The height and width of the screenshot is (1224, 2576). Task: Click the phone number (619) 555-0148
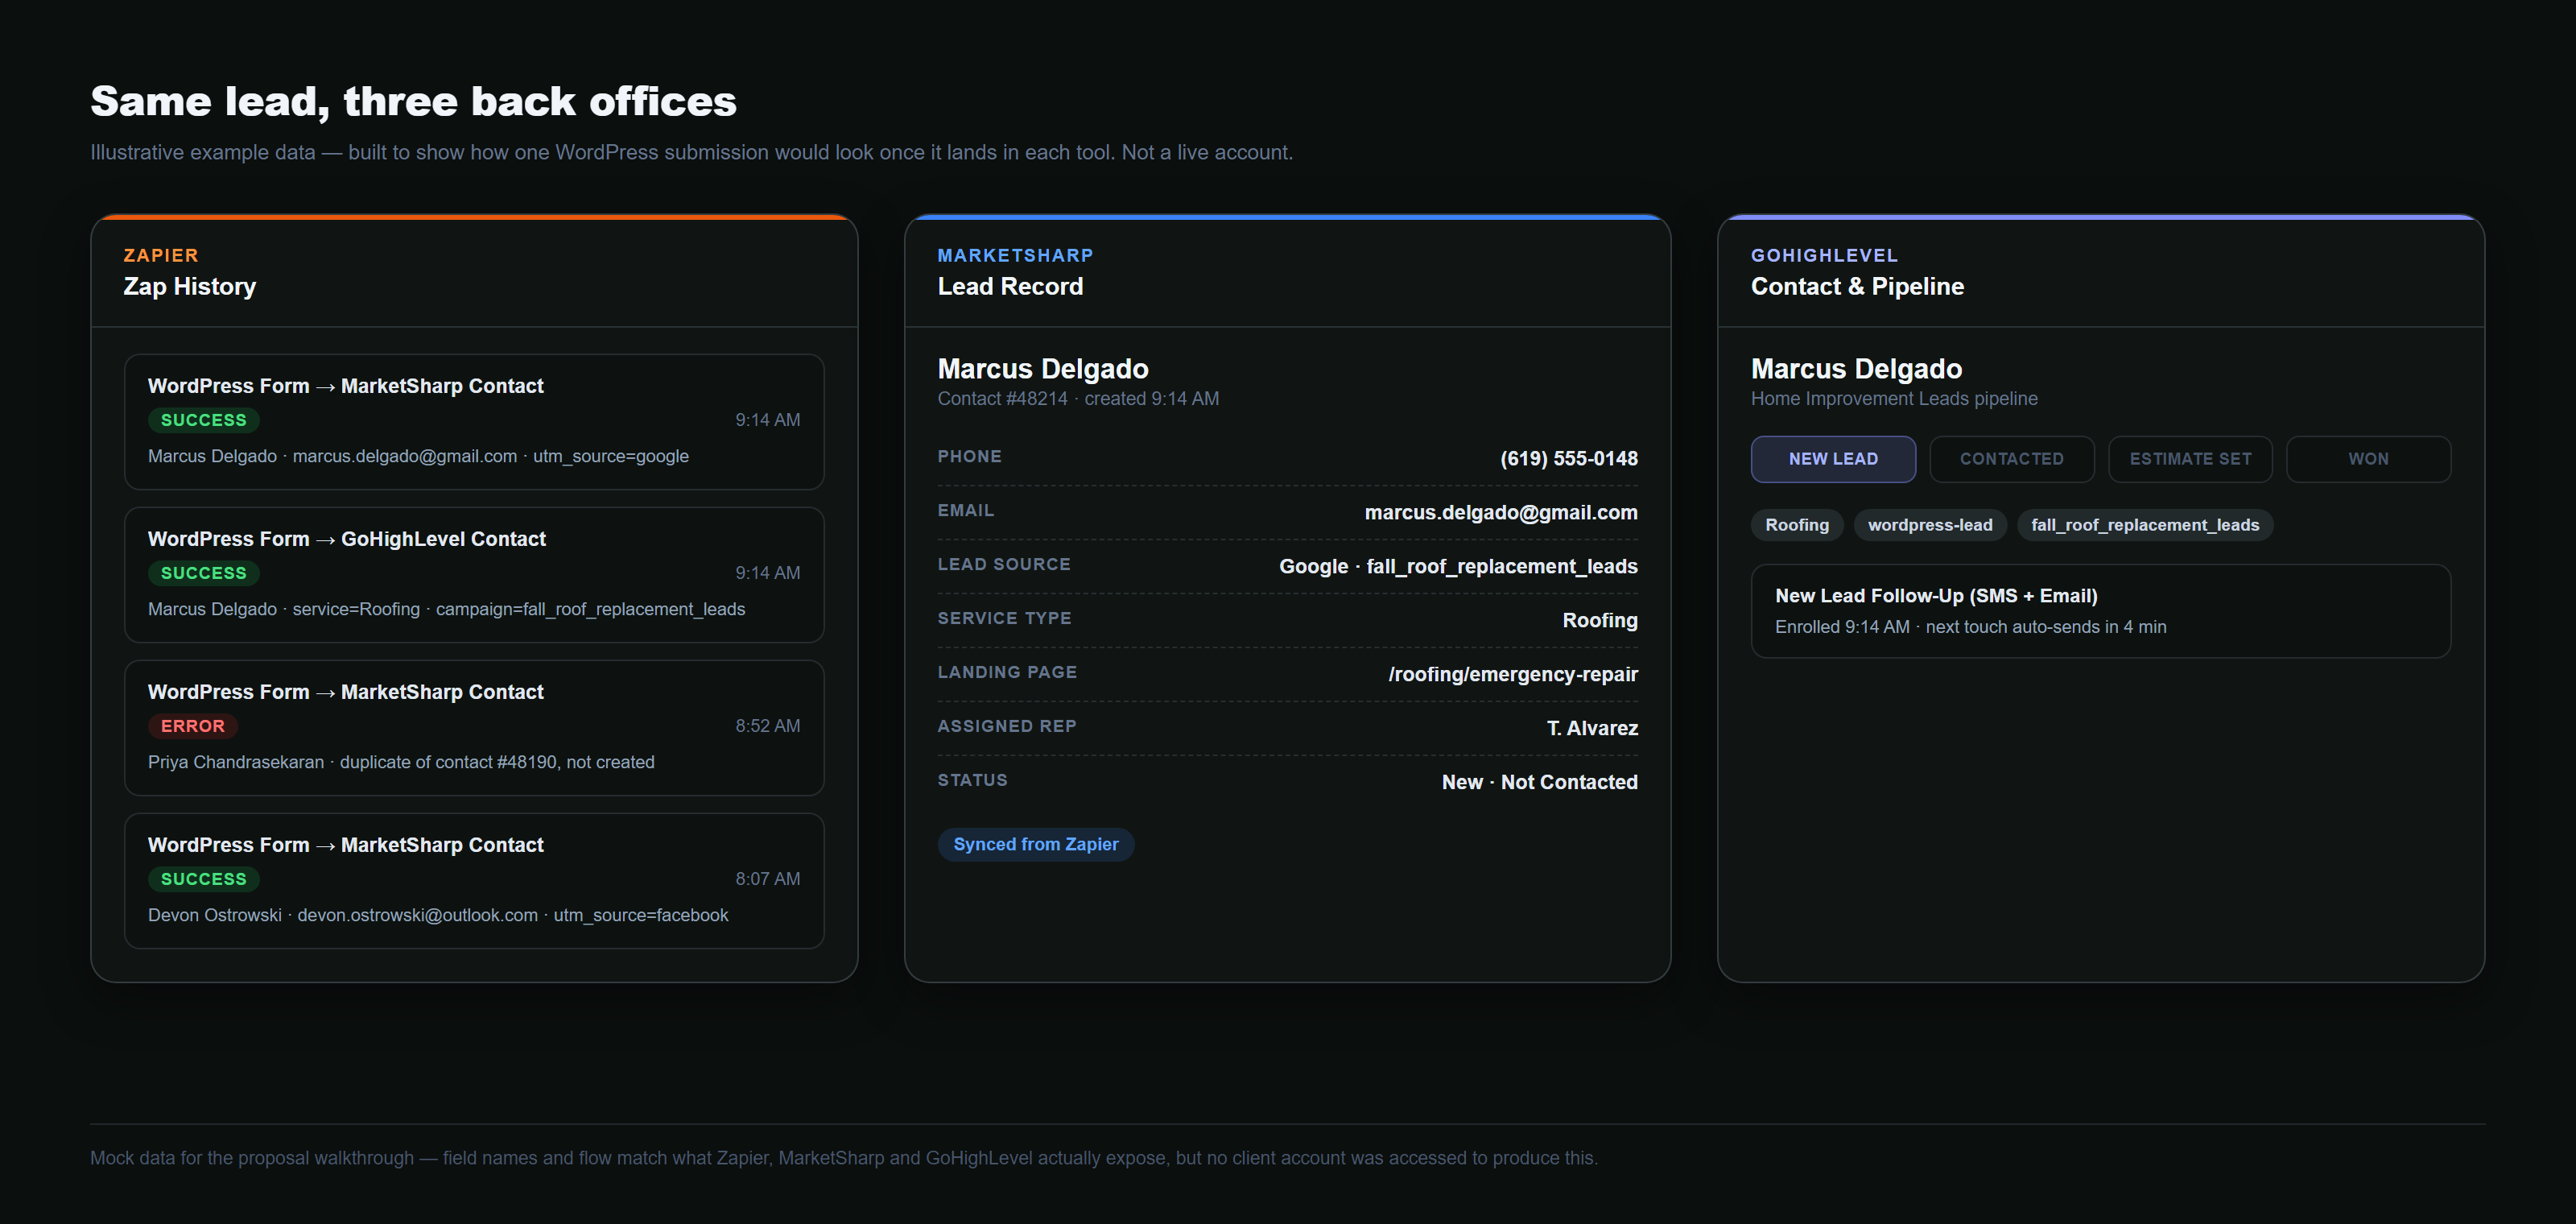point(1568,458)
